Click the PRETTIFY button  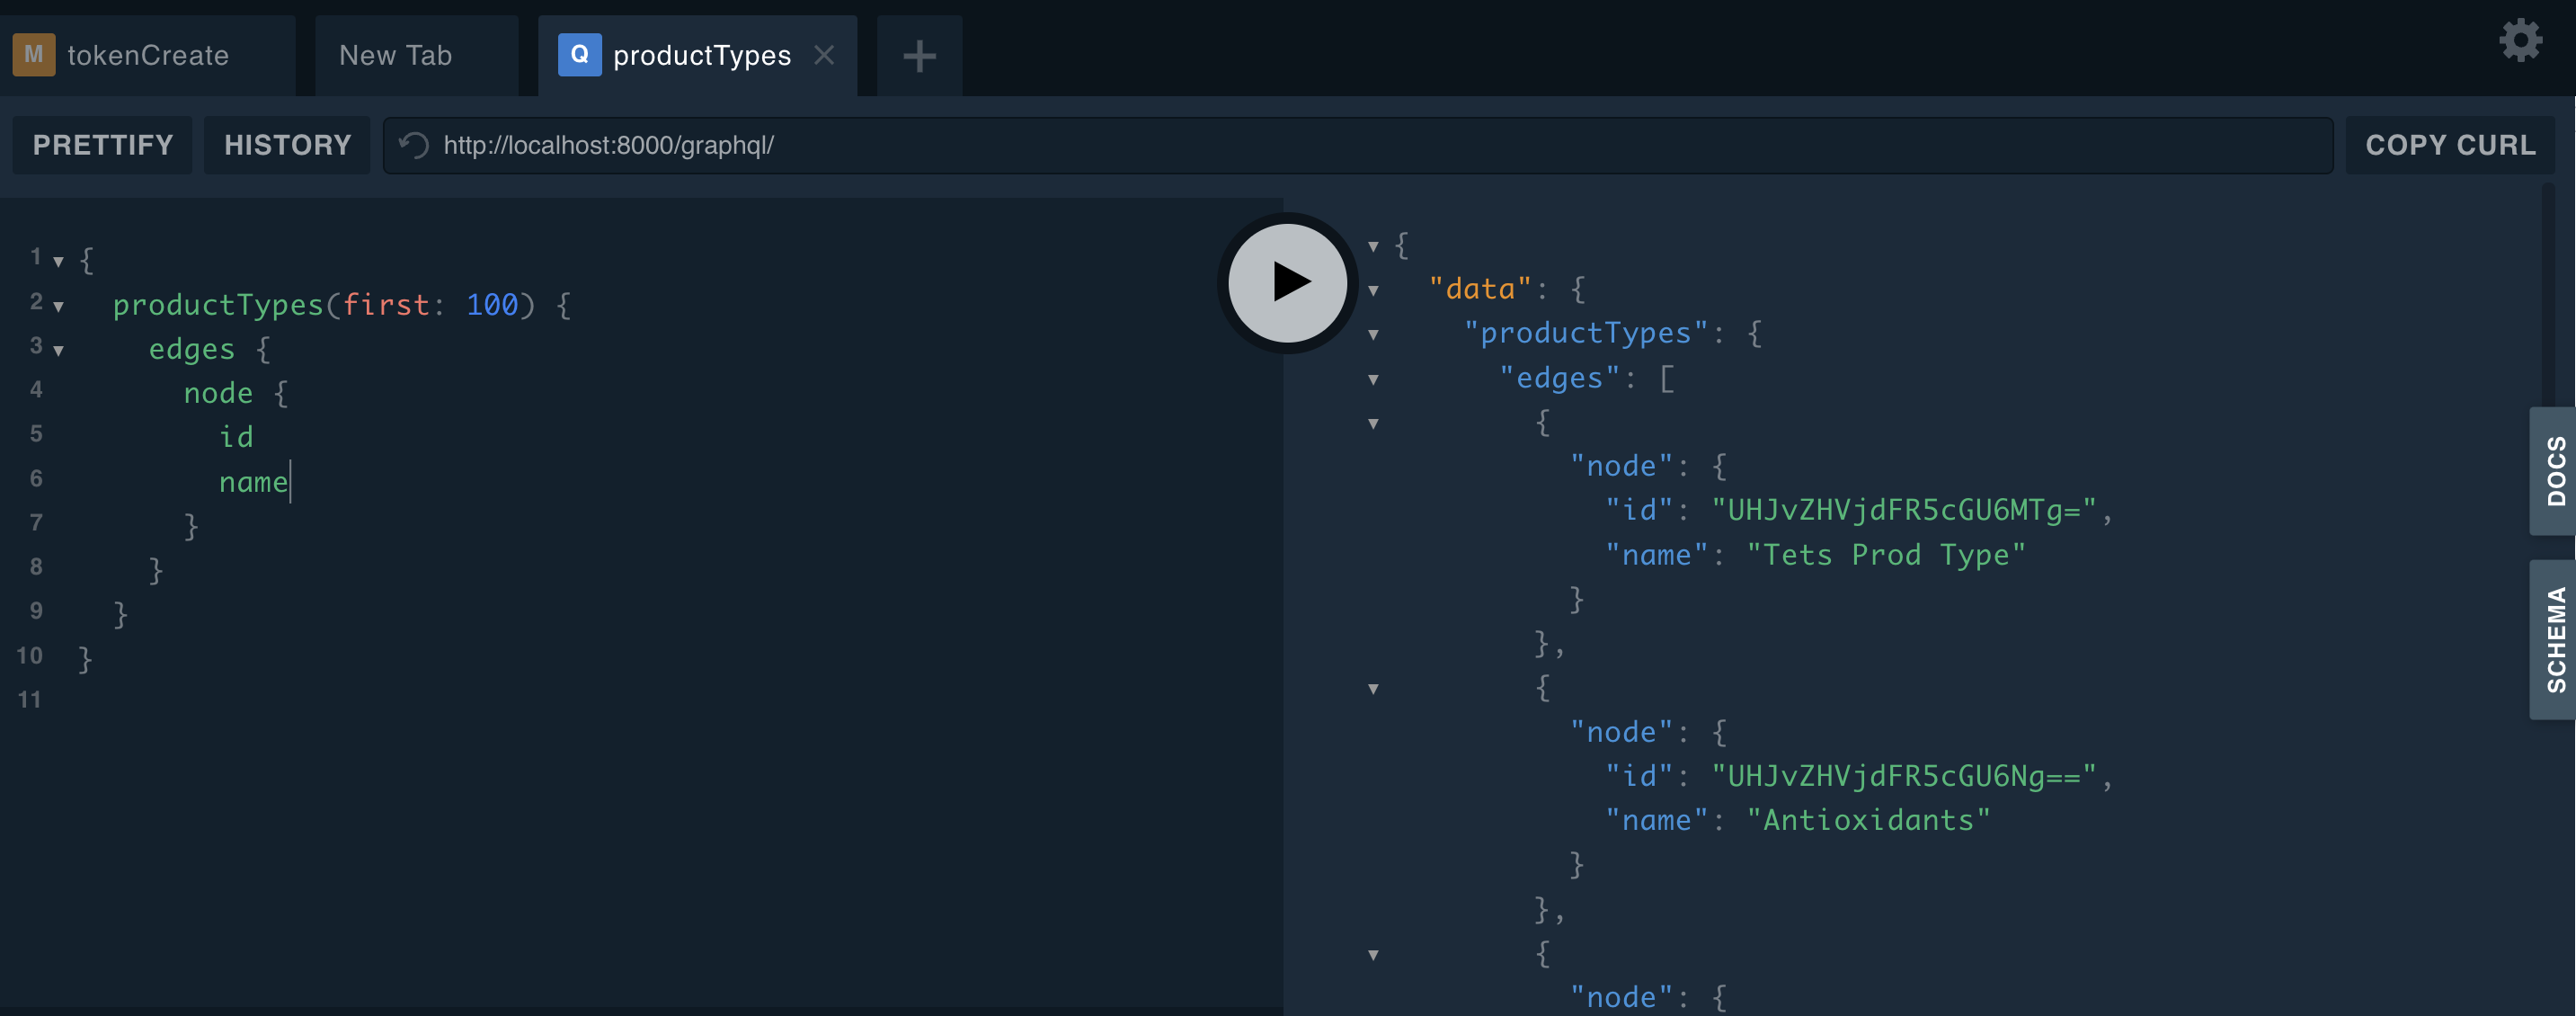coord(103,146)
